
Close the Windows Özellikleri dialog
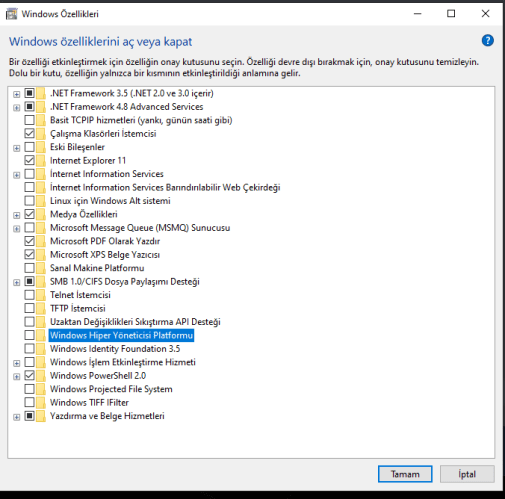point(485,14)
